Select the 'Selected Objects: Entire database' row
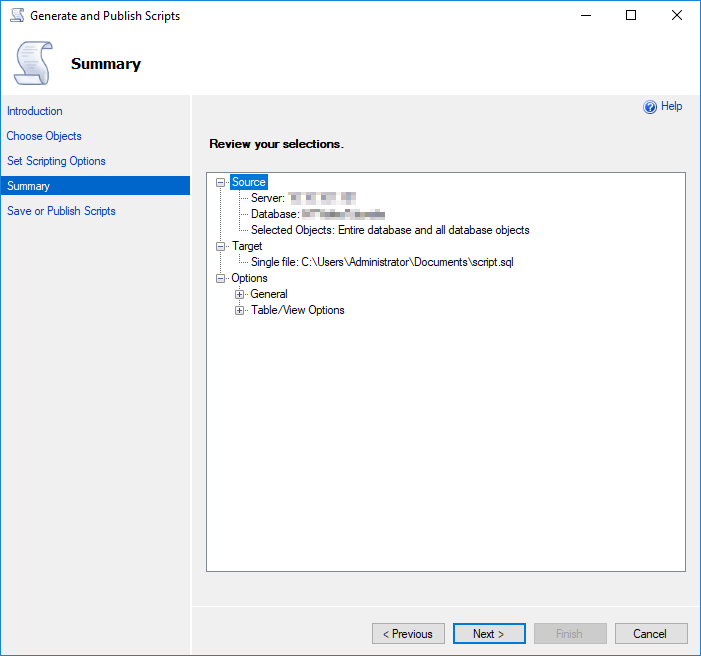Image resolution: width=701 pixels, height=656 pixels. tap(390, 230)
